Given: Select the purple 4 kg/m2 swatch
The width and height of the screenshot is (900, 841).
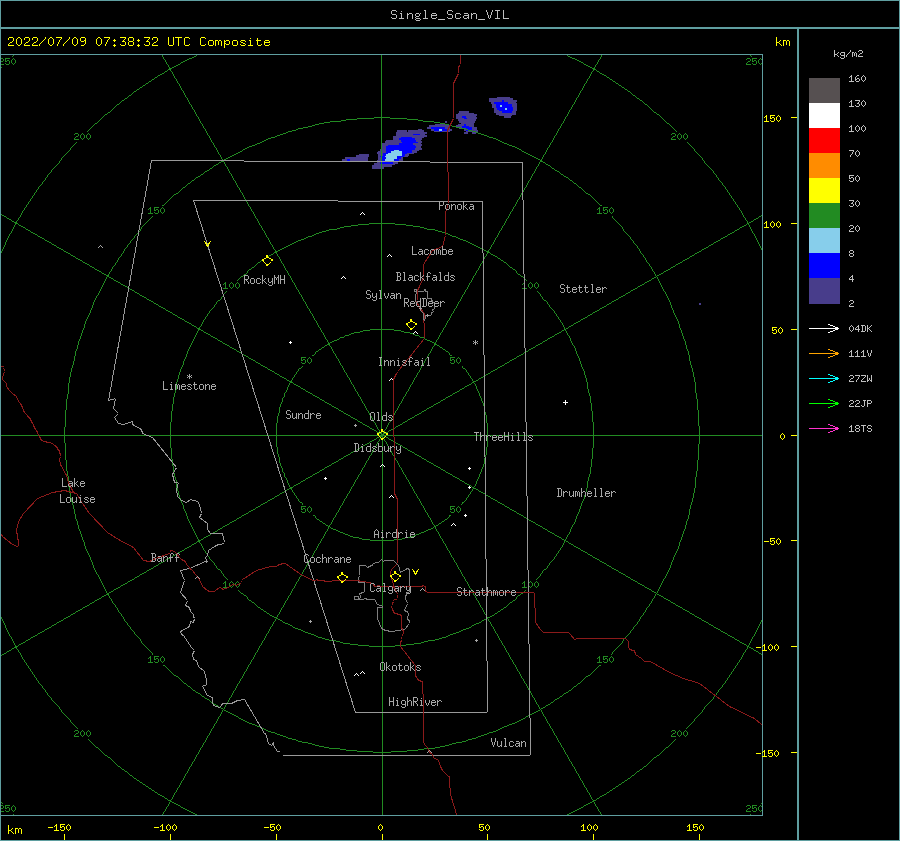Looking at the screenshot, I should tap(824, 290).
